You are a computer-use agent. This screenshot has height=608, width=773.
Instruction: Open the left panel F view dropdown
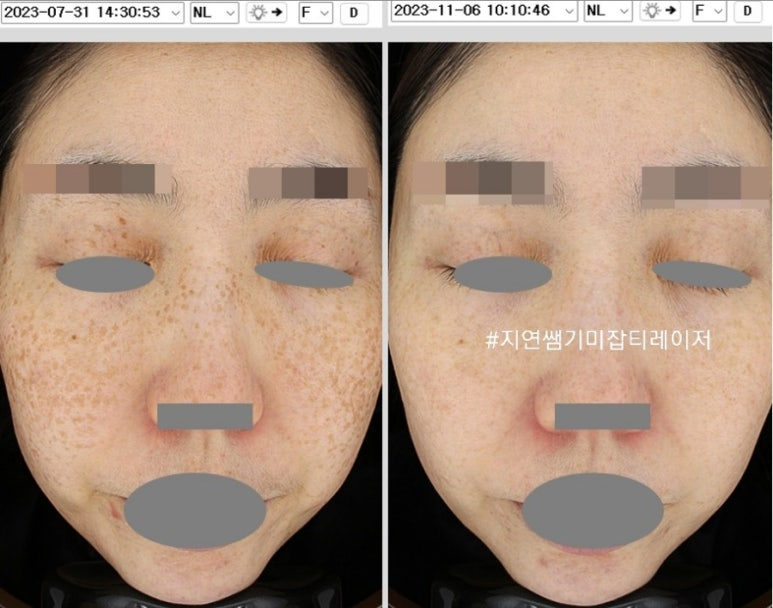pos(315,12)
